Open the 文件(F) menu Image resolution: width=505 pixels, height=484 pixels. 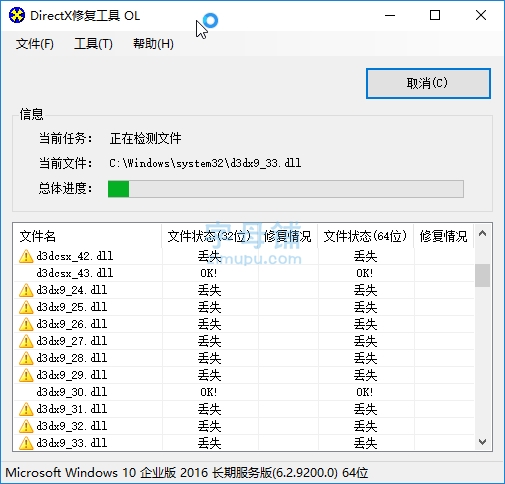(x=35, y=44)
